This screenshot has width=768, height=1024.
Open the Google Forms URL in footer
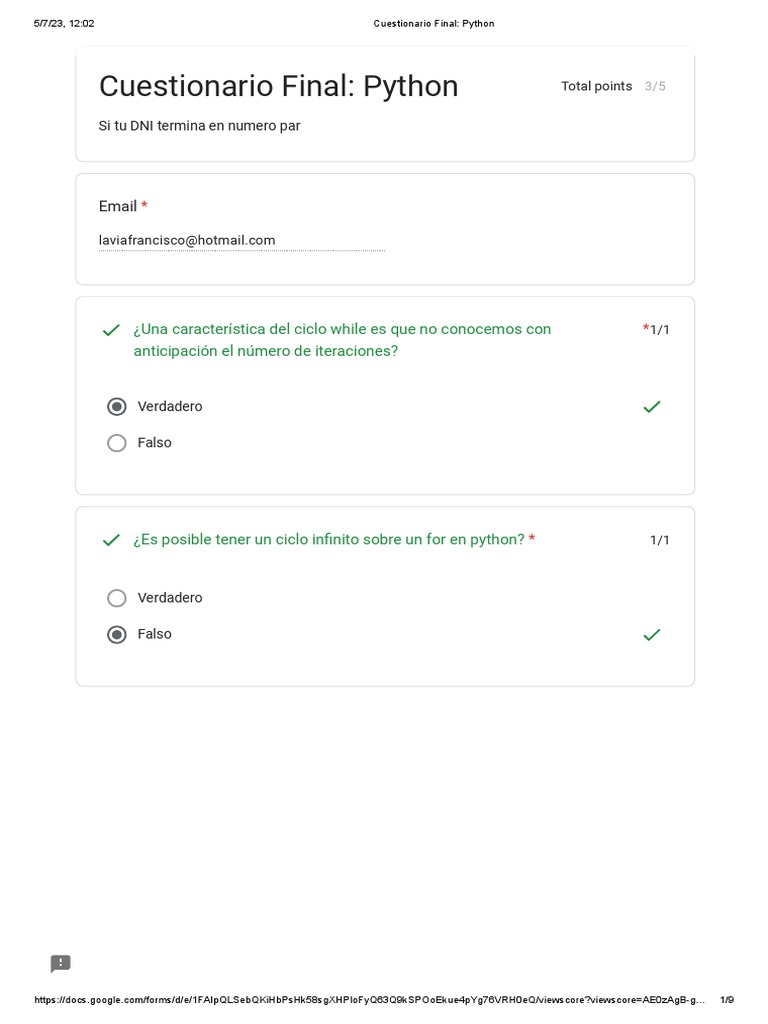coord(370,1000)
